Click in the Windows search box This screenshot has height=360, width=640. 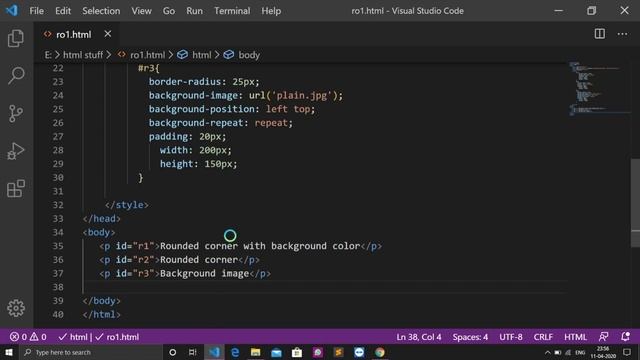[92, 352]
